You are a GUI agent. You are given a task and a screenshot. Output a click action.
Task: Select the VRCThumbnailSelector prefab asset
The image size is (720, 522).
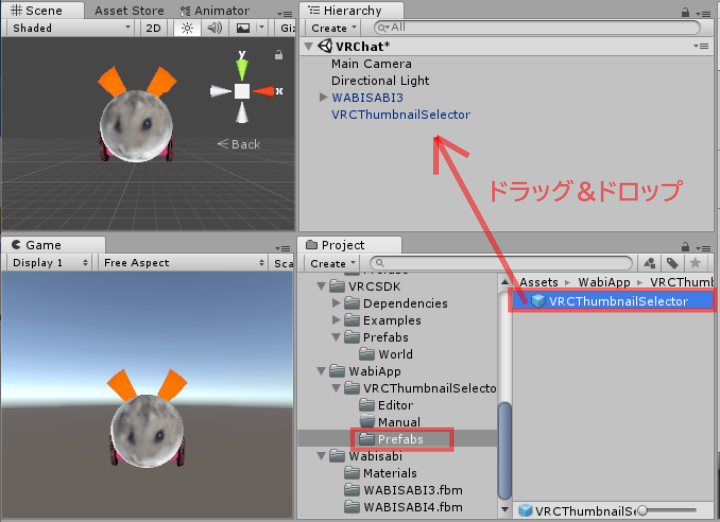[x=613, y=301]
